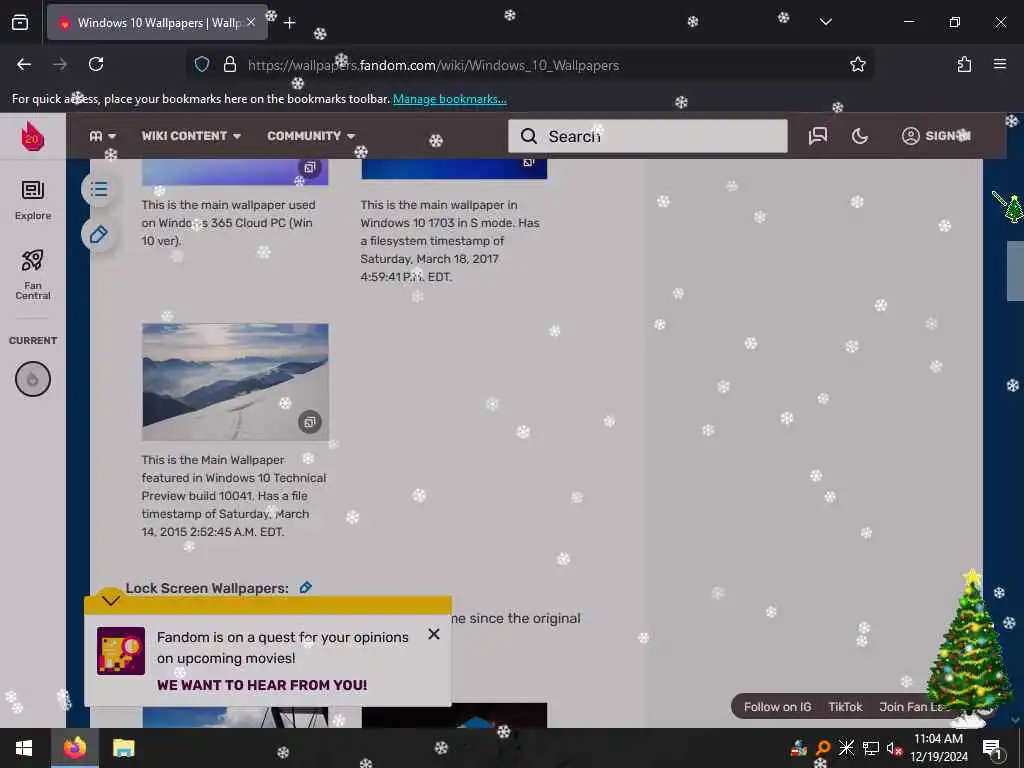Click into the Search field
1024x768 pixels.
point(648,136)
